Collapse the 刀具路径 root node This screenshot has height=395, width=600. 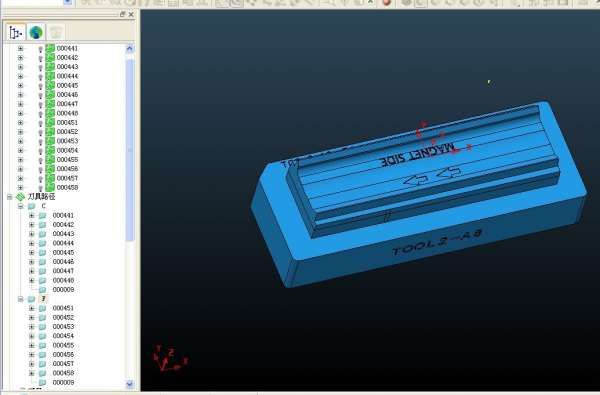(10, 197)
